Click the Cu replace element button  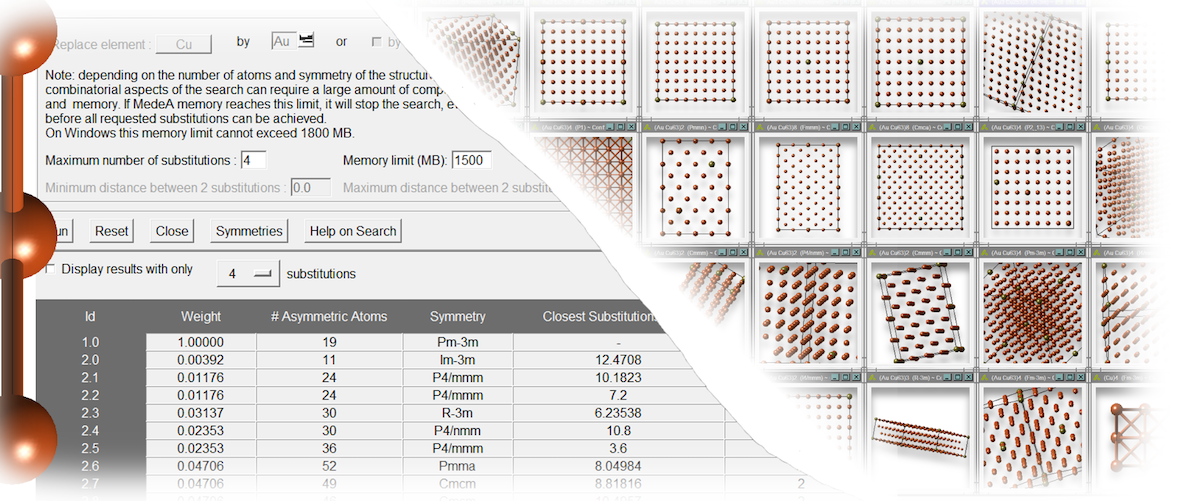[184, 43]
